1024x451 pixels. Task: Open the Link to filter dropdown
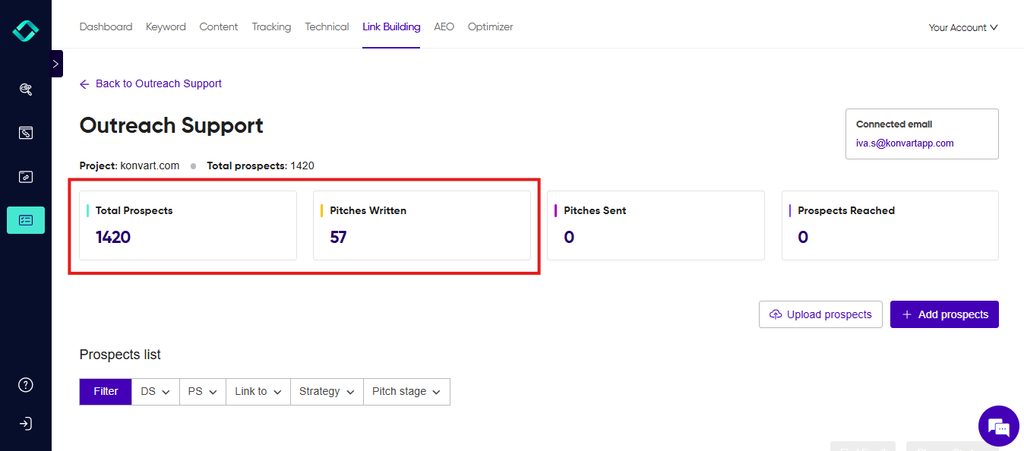(x=258, y=392)
